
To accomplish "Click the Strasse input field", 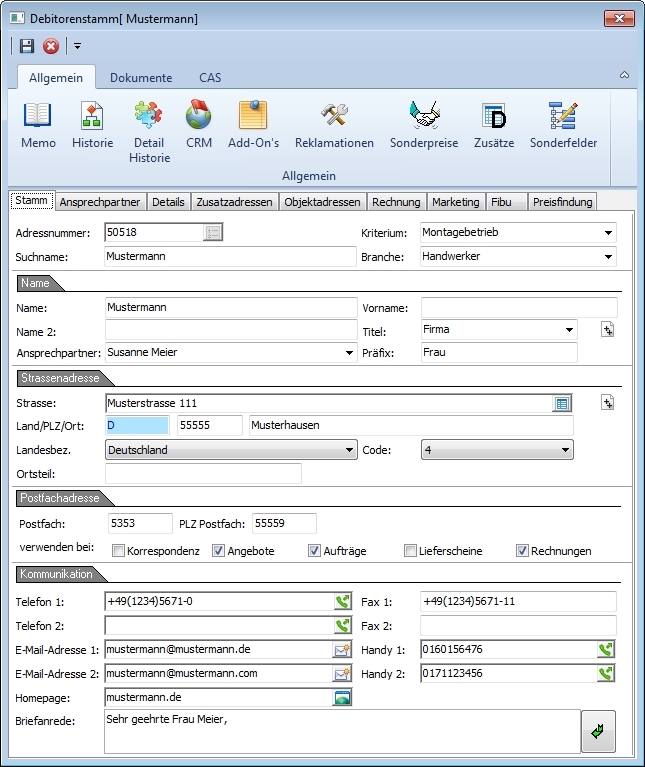I will coord(329,404).
